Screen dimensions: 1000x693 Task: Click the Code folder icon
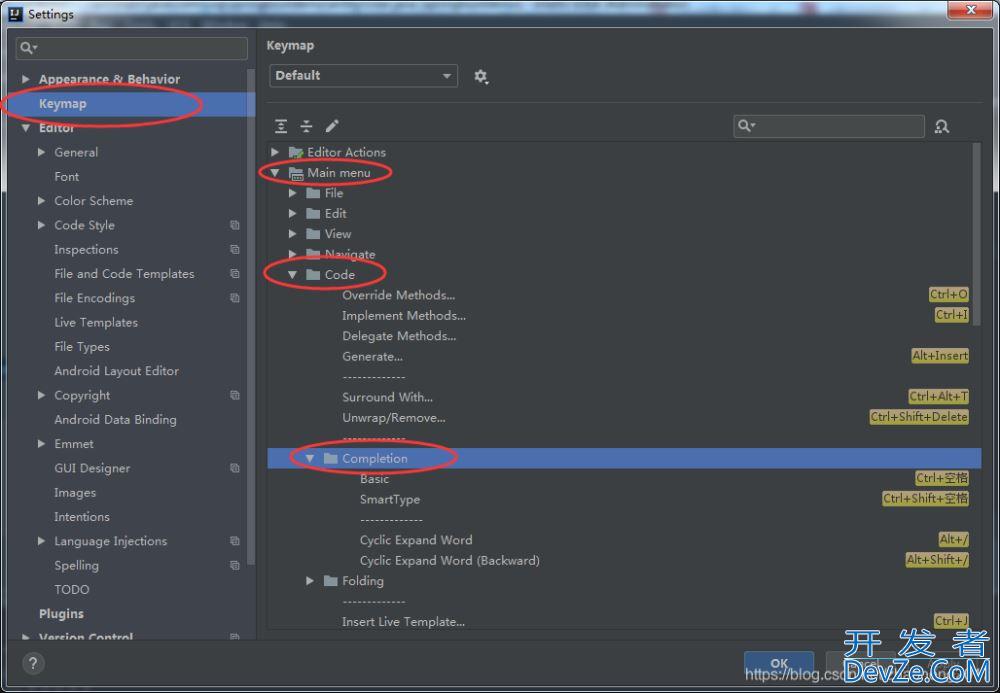coord(313,275)
